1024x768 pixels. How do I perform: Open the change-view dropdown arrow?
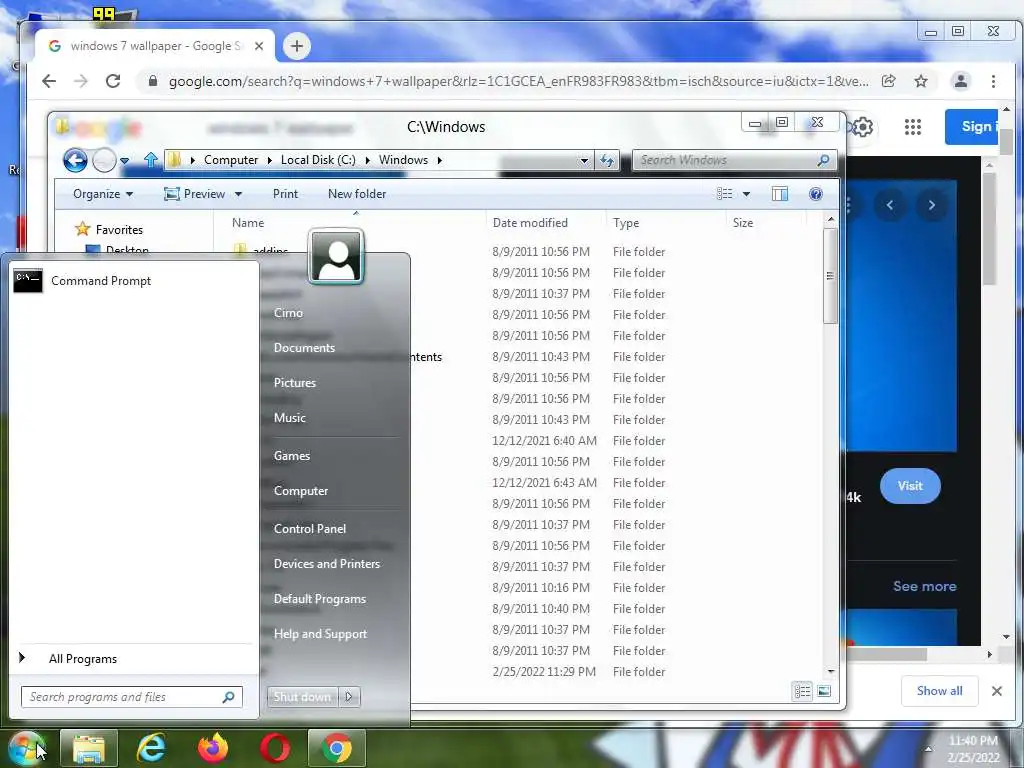click(746, 194)
